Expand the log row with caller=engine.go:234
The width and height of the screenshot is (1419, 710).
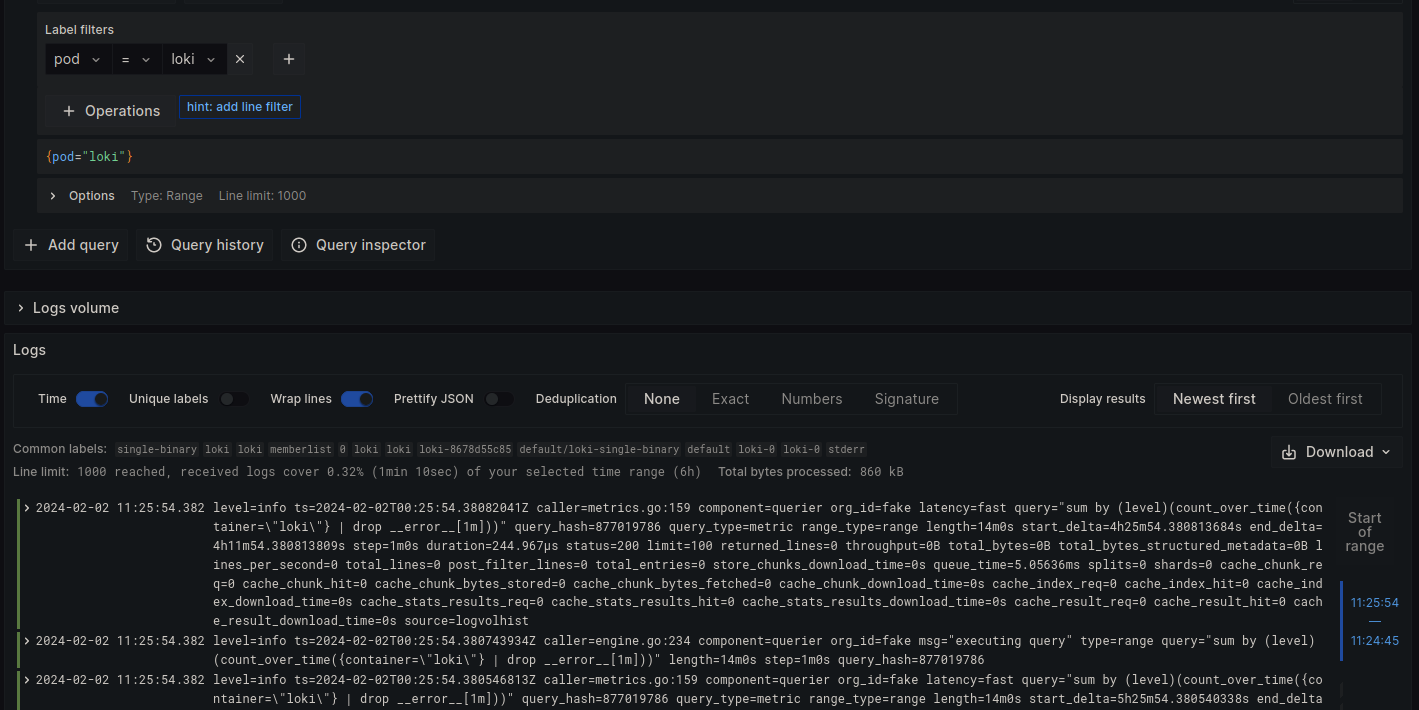click(x=27, y=641)
